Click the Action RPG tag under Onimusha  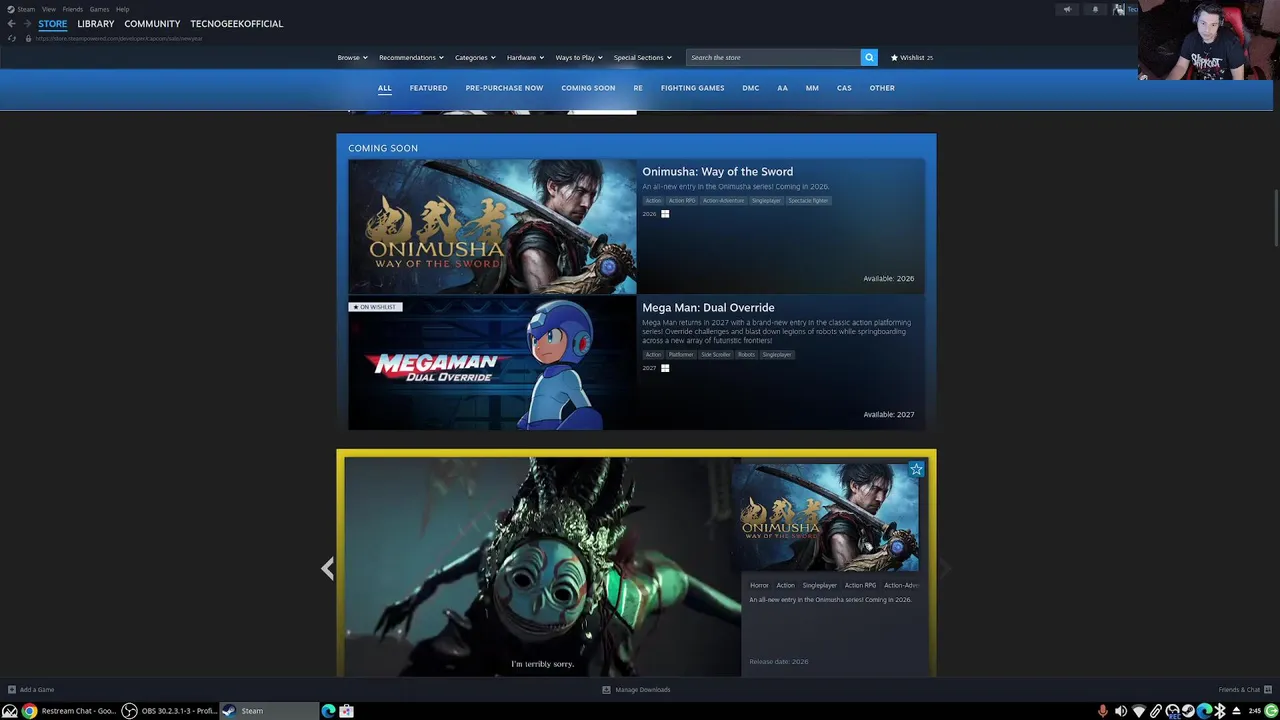click(682, 200)
